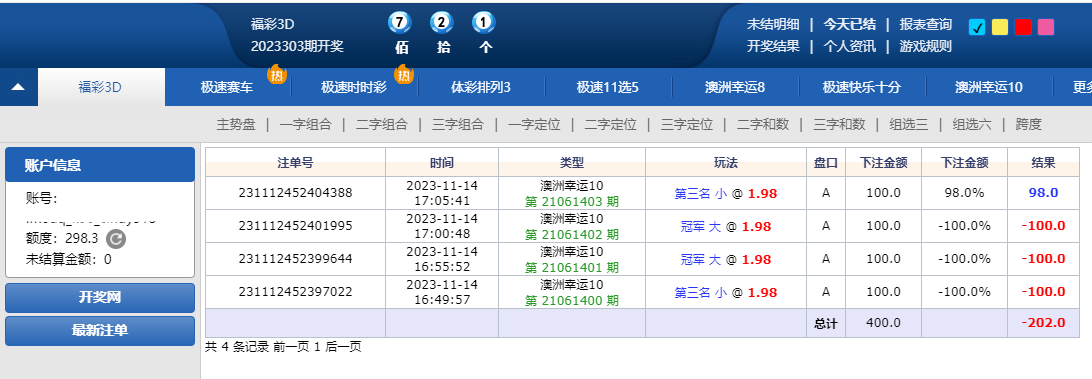Click the 2023303期开奖 draw label
Viewport: 1092px width, 379px height.
(x=297, y=47)
